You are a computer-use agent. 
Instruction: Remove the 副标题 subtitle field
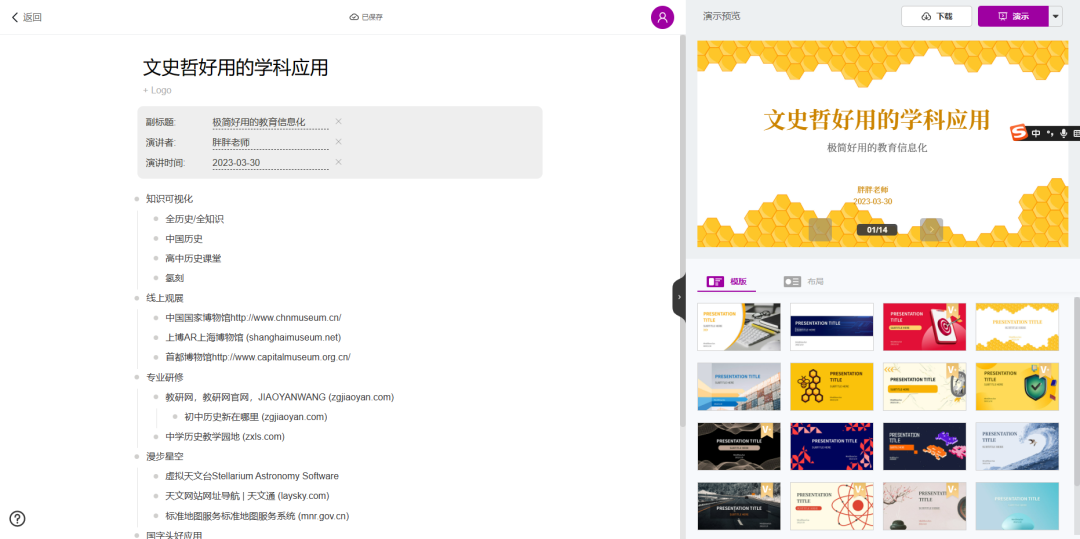338,122
